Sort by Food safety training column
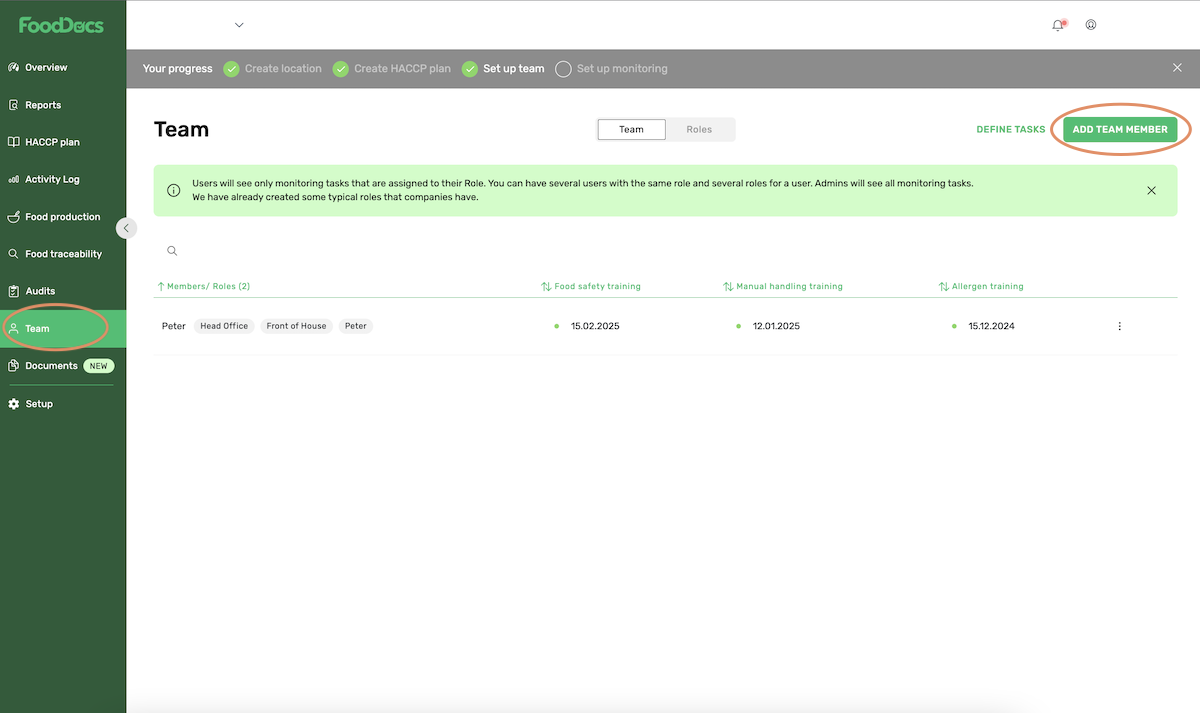This screenshot has width=1200, height=713. (x=591, y=286)
